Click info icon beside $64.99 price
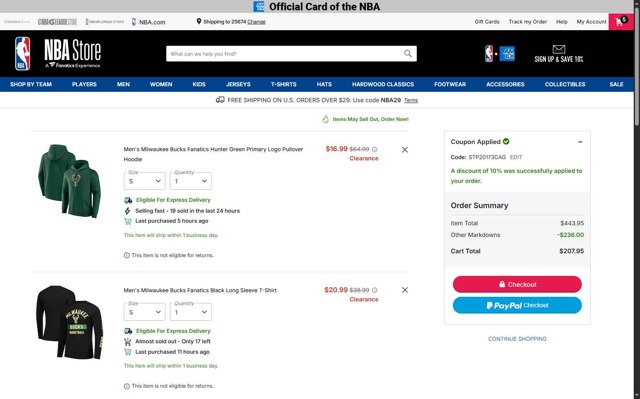The height and width of the screenshot is (399, 640). point(375,149)
